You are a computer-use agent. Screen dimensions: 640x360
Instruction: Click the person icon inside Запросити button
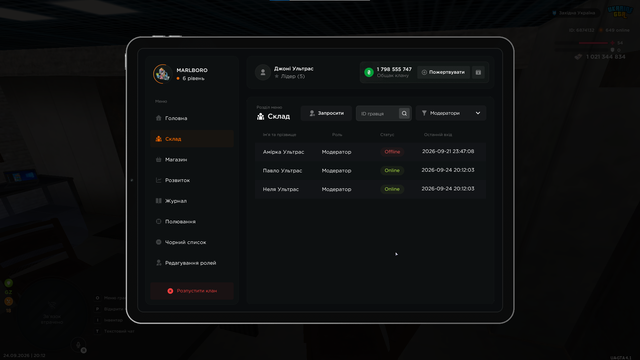tap(312, 113)
